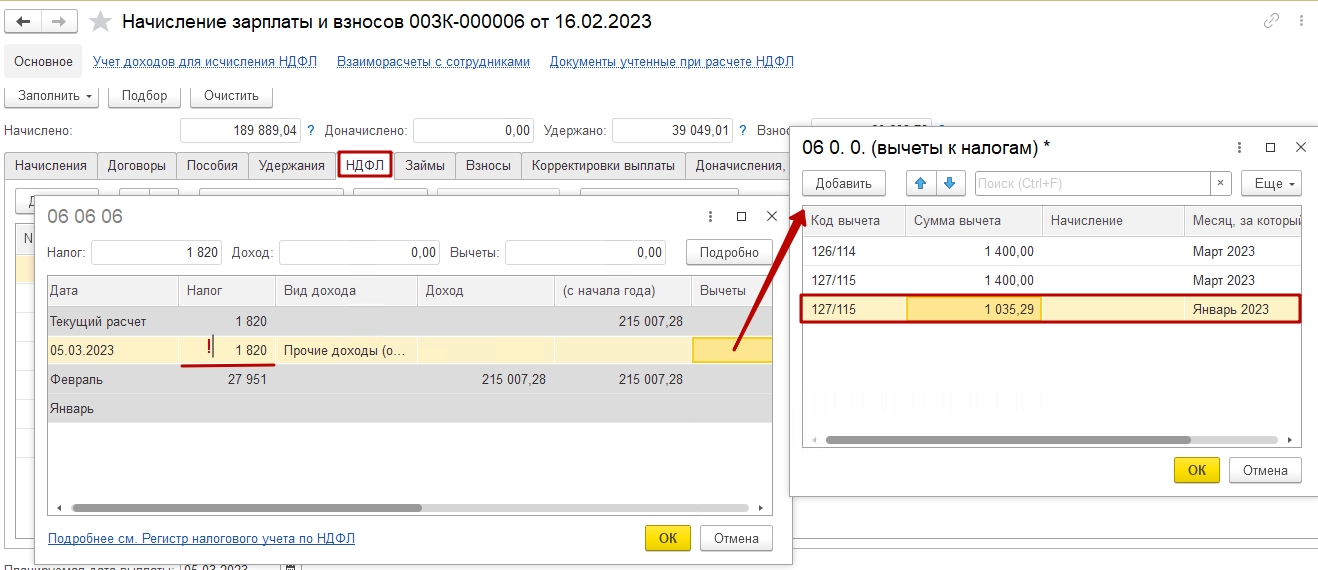The image size is (1318, 570).
Task: Move deduction row up with arrow
Action: pyautogui.click(x=921, y=183)
